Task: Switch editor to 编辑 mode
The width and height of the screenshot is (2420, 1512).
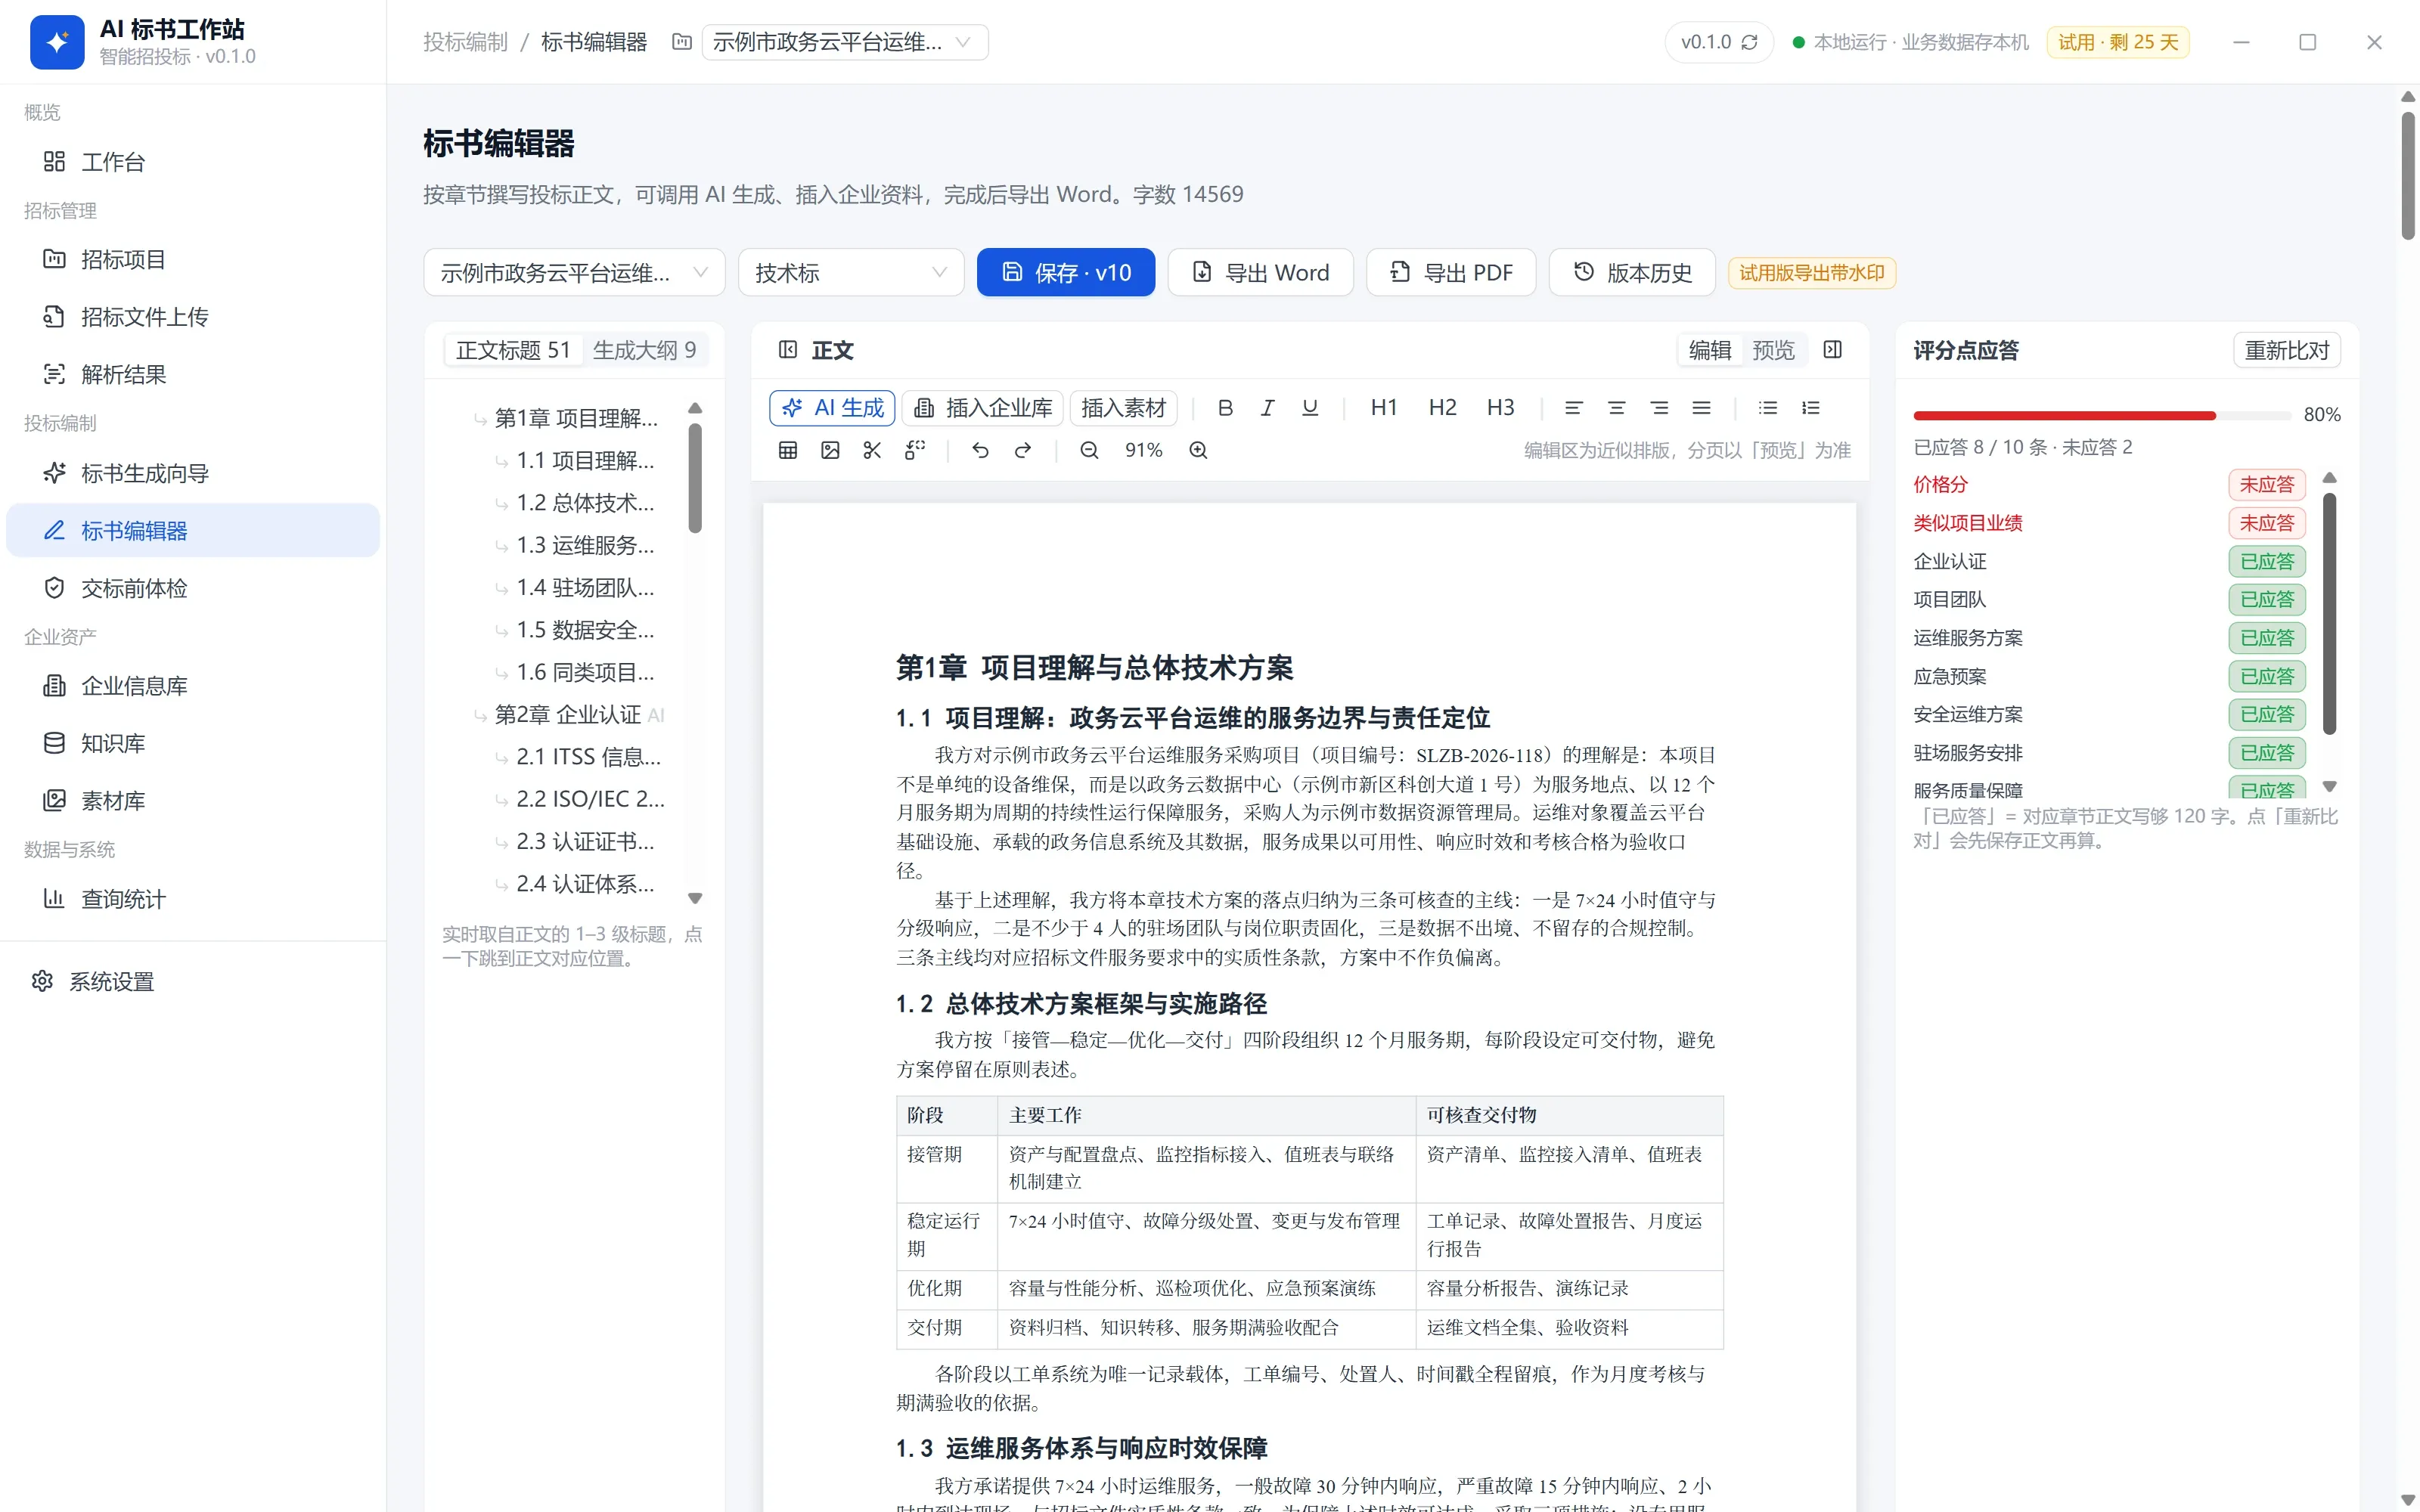Action: coord(1710,350)
